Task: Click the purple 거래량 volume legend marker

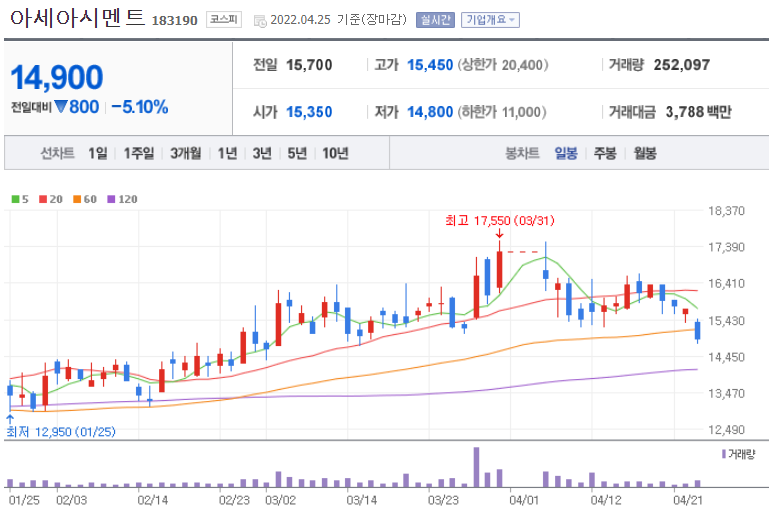Action: click(x=723, y=454)
